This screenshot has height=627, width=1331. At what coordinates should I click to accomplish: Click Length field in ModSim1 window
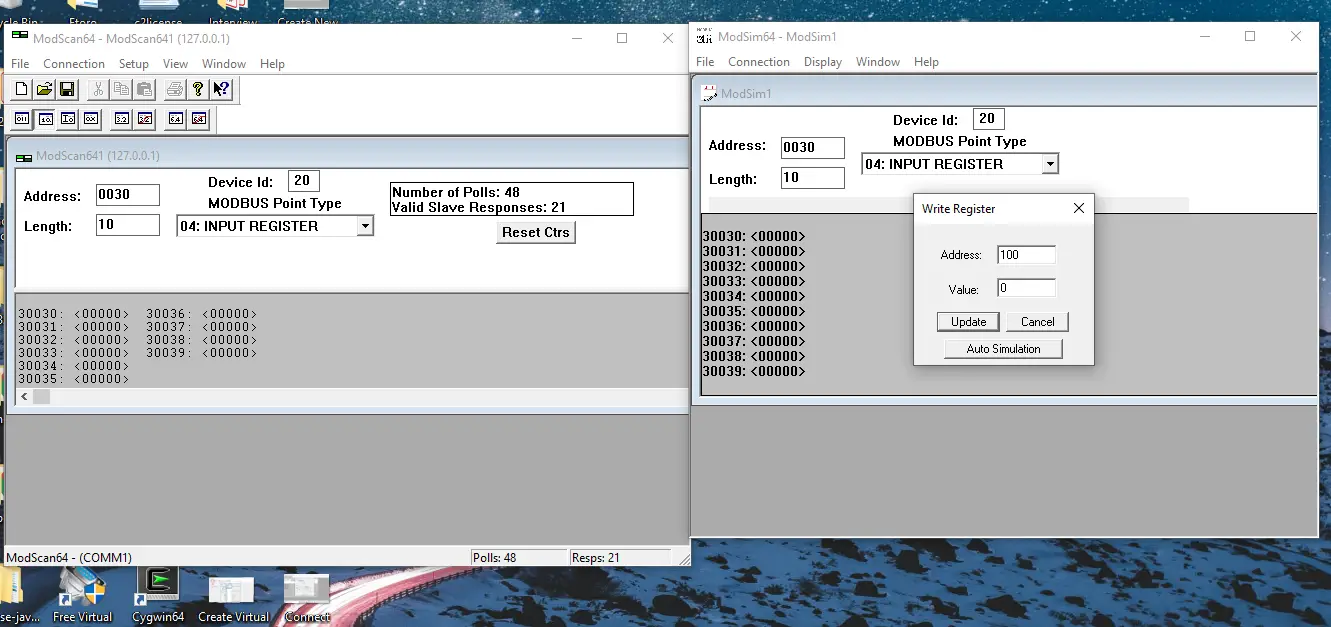(x=813, y=178)
